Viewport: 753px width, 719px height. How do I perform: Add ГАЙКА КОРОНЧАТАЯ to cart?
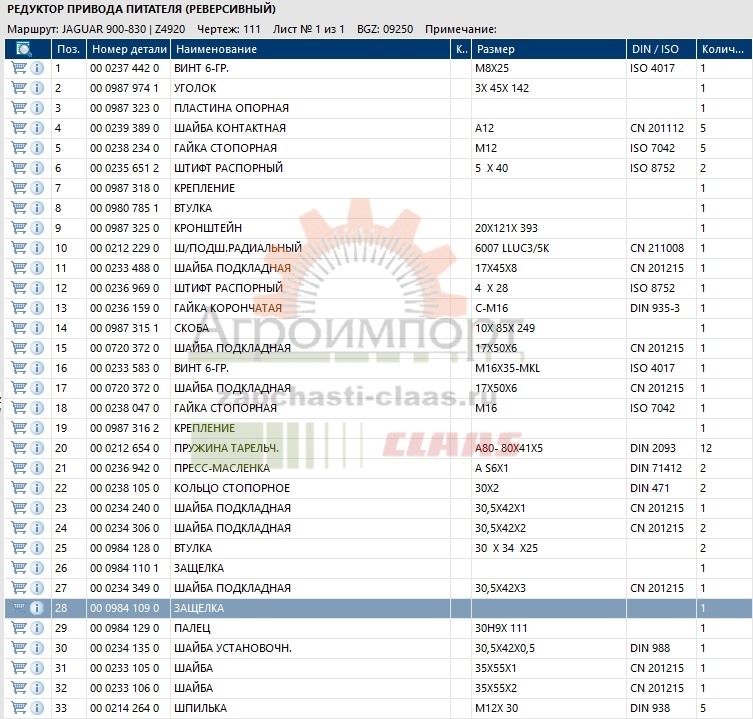click(19, 308)
